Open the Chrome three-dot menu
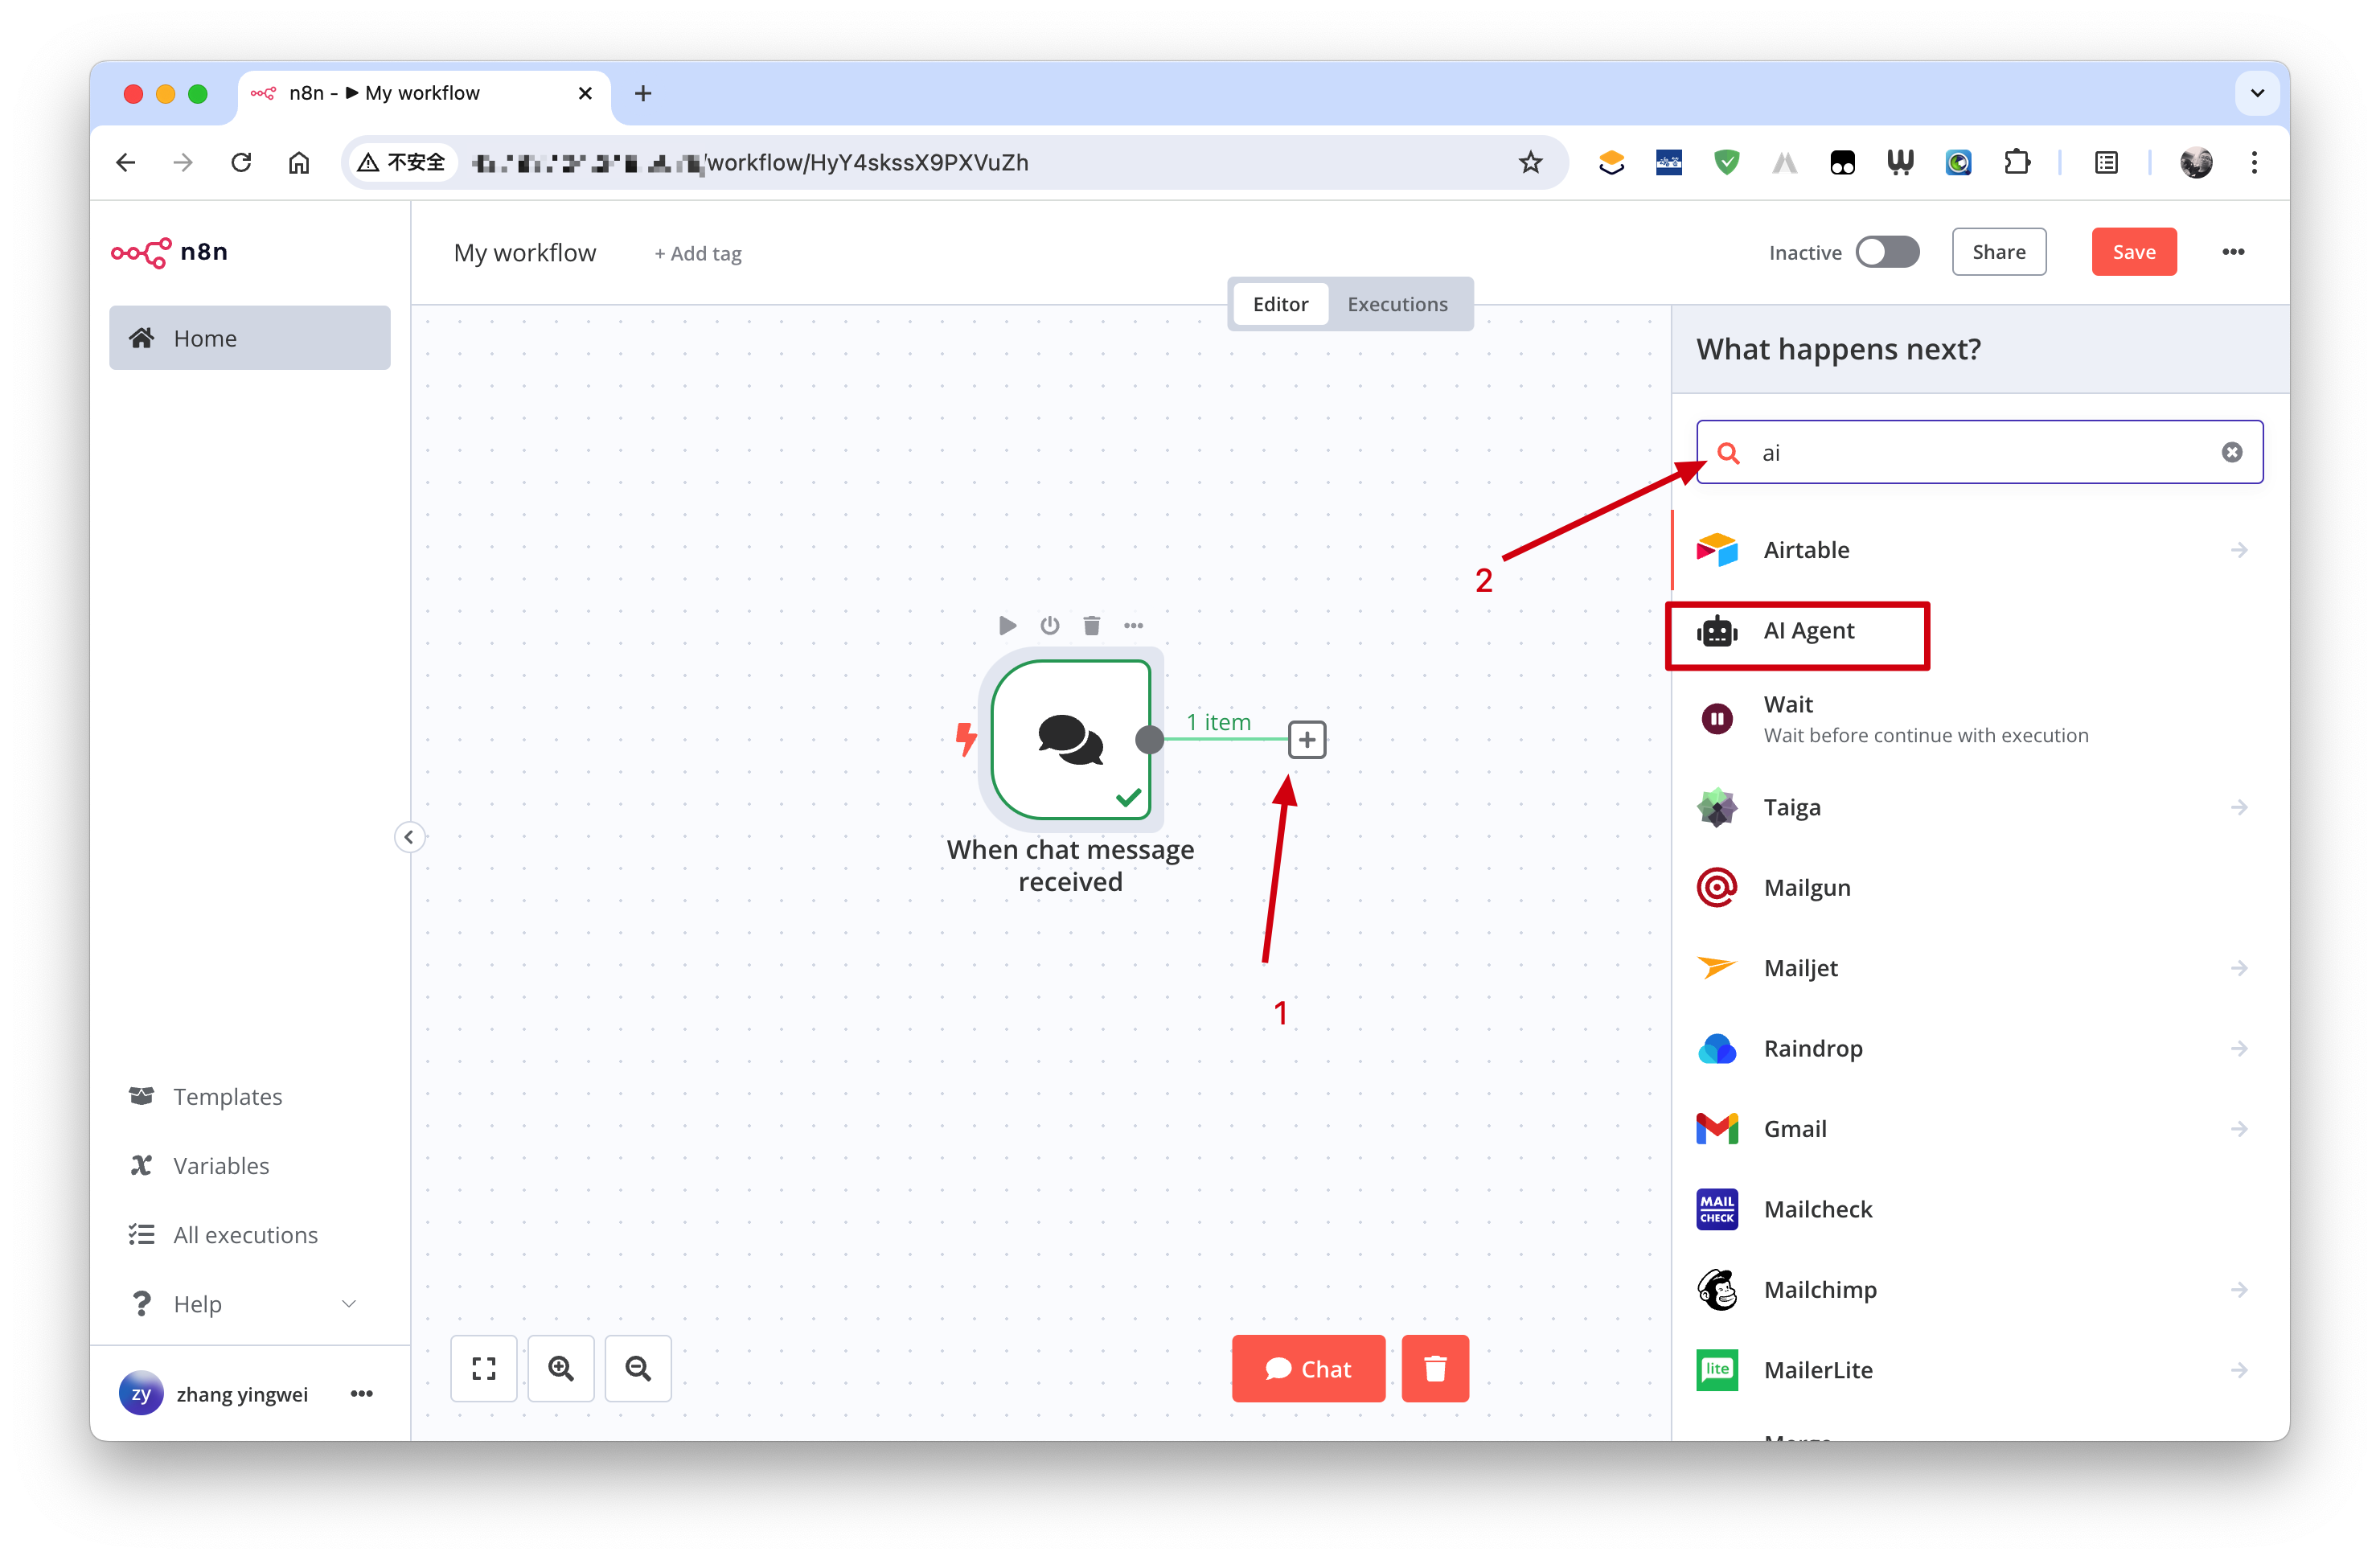This screenshot has height=1560, width=2380. 2254,162
